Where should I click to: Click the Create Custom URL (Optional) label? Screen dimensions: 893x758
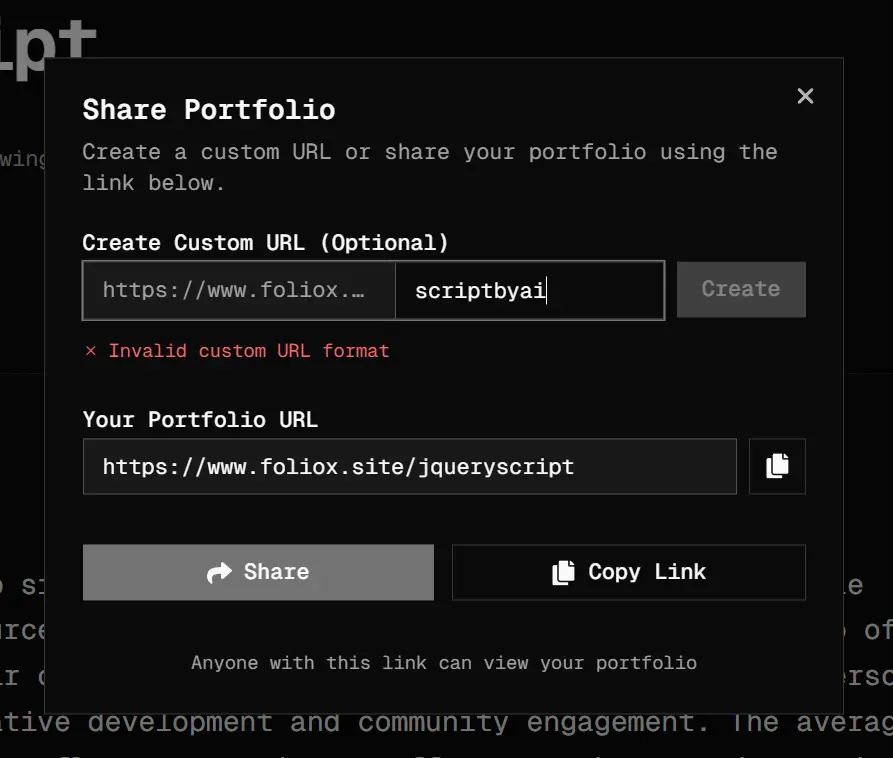[265, 242]
